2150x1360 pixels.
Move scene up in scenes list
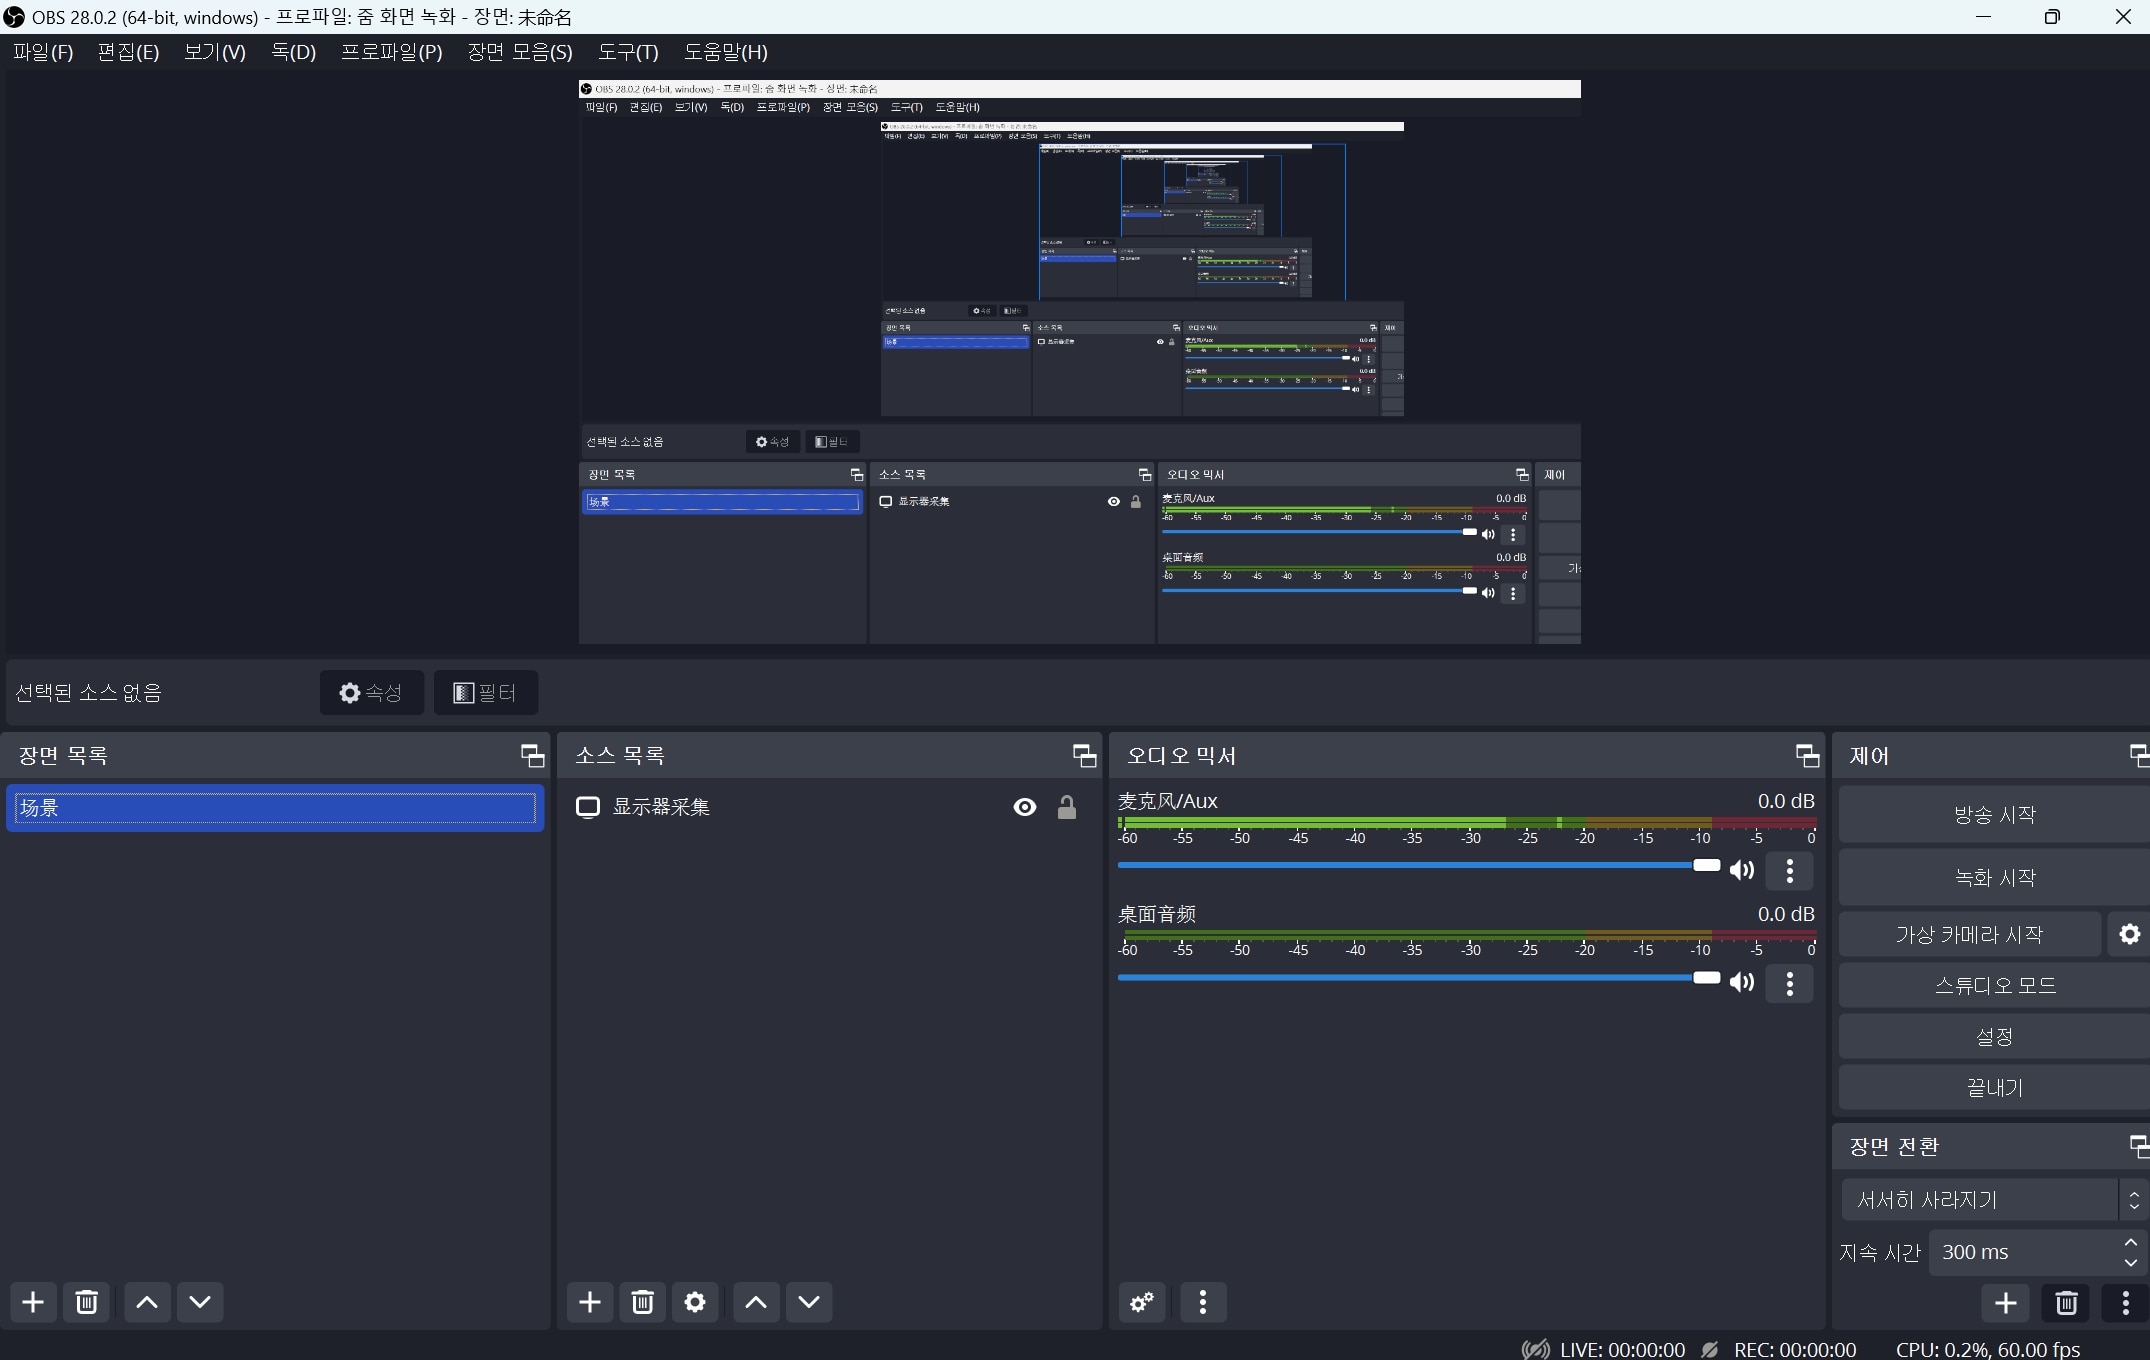[x=147, y=1302]
